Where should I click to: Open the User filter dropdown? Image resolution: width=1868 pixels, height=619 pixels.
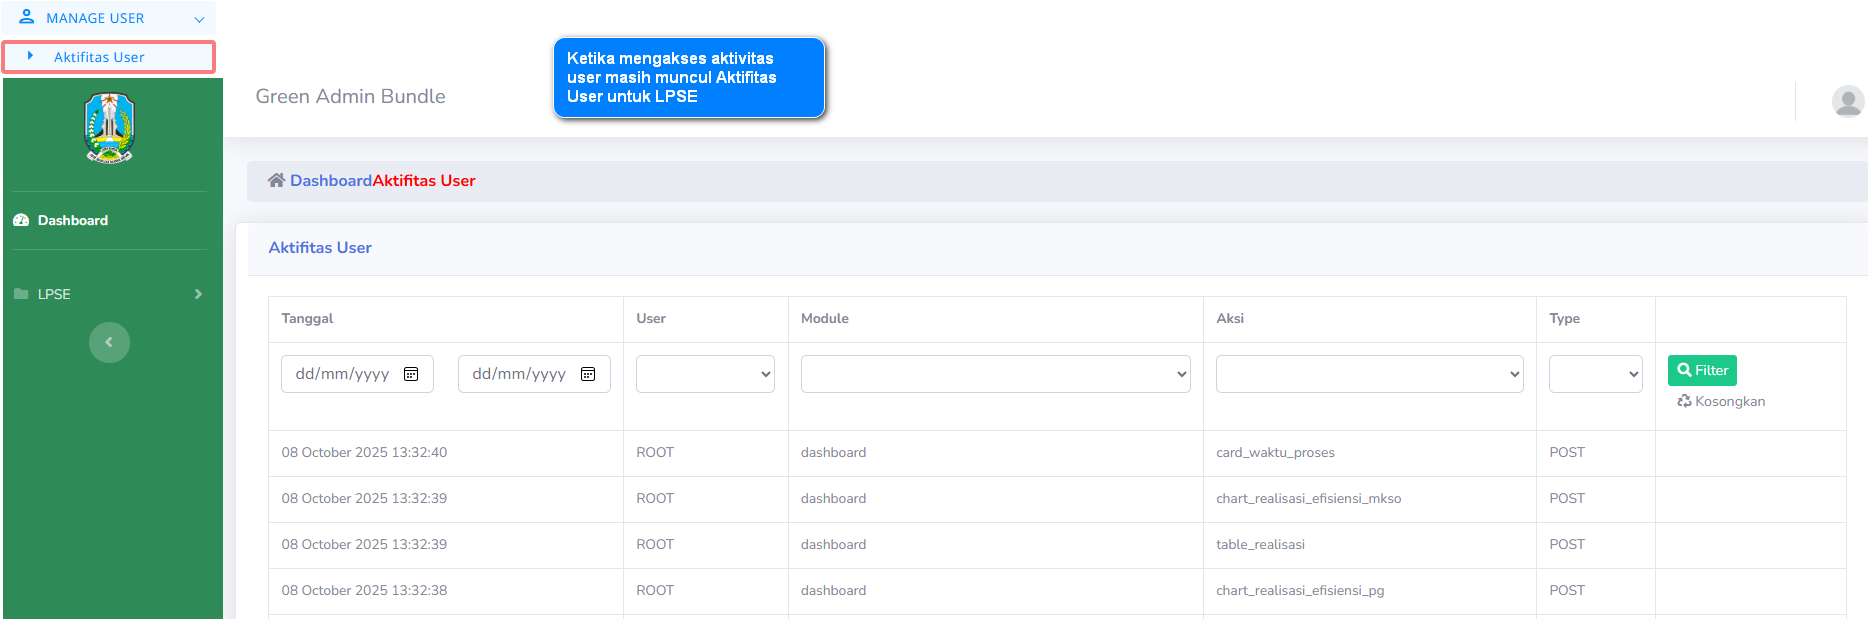pyautogui.click(x=705, y=374)
